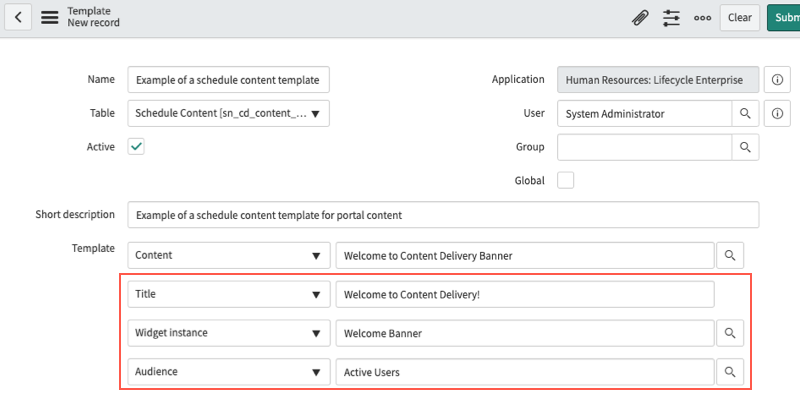The width and height of the screenshot is (800, 395).
Task: Uncheck the Active checkbox
Action: (x=136, y=147)
